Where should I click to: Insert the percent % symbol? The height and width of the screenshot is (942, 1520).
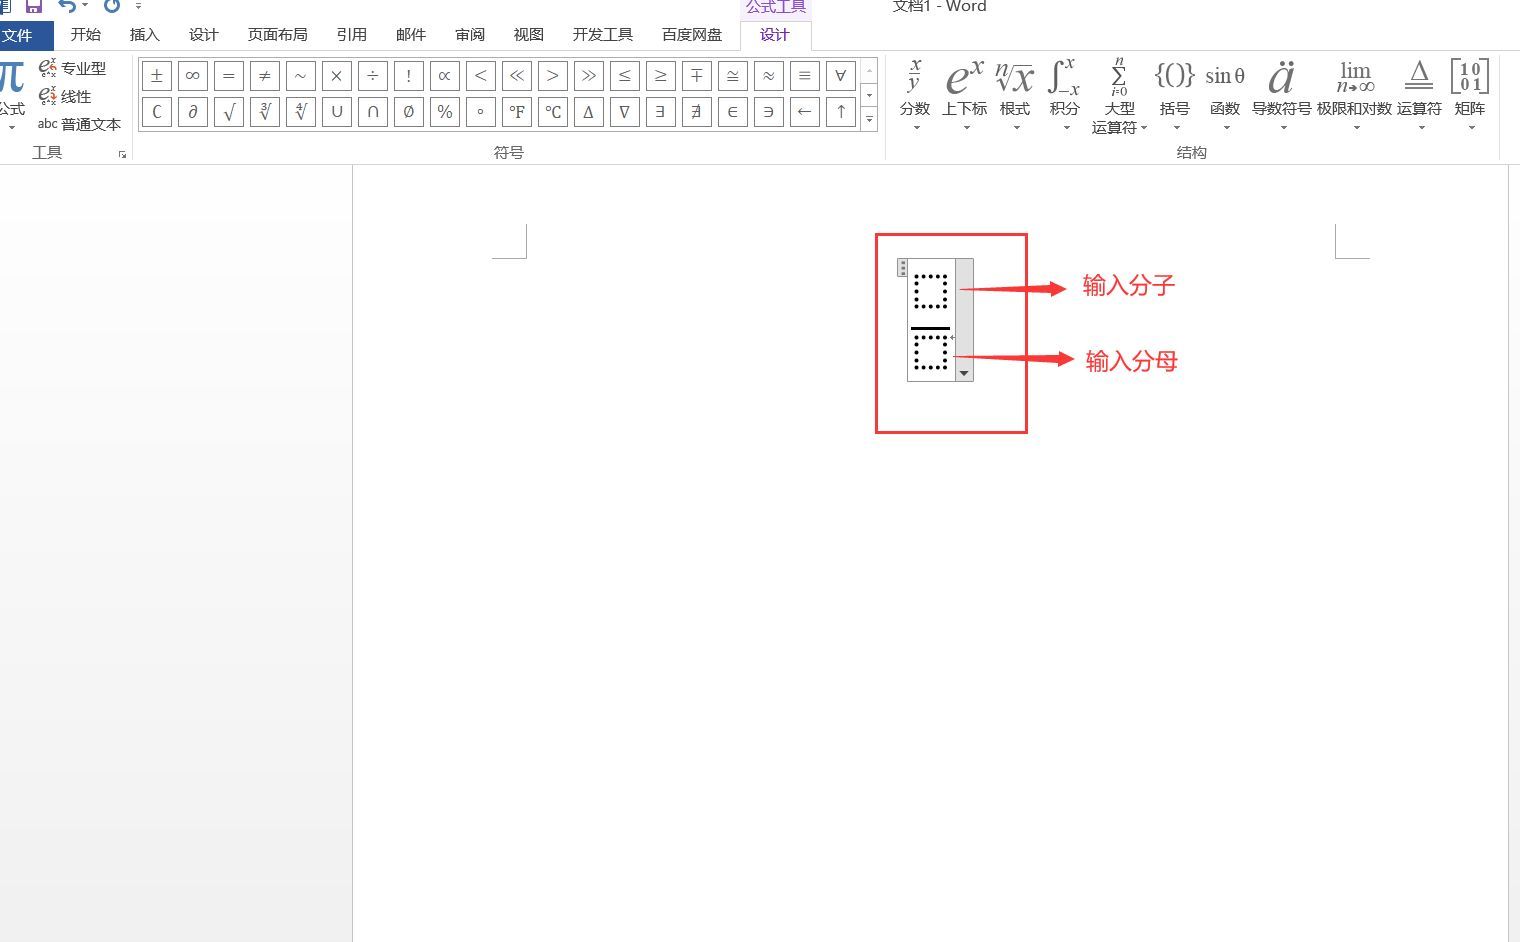[x=445, y=112]
